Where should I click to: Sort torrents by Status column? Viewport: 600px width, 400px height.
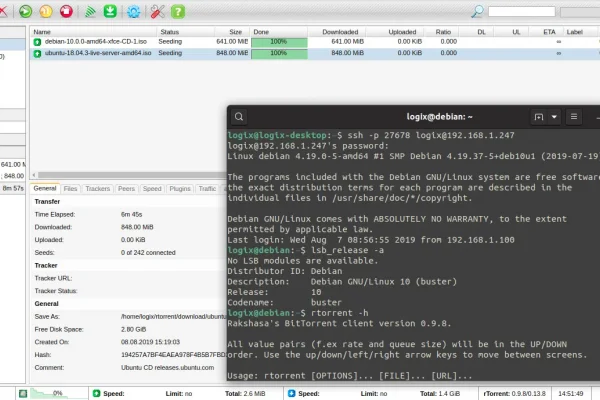click(x=185, y=32)
